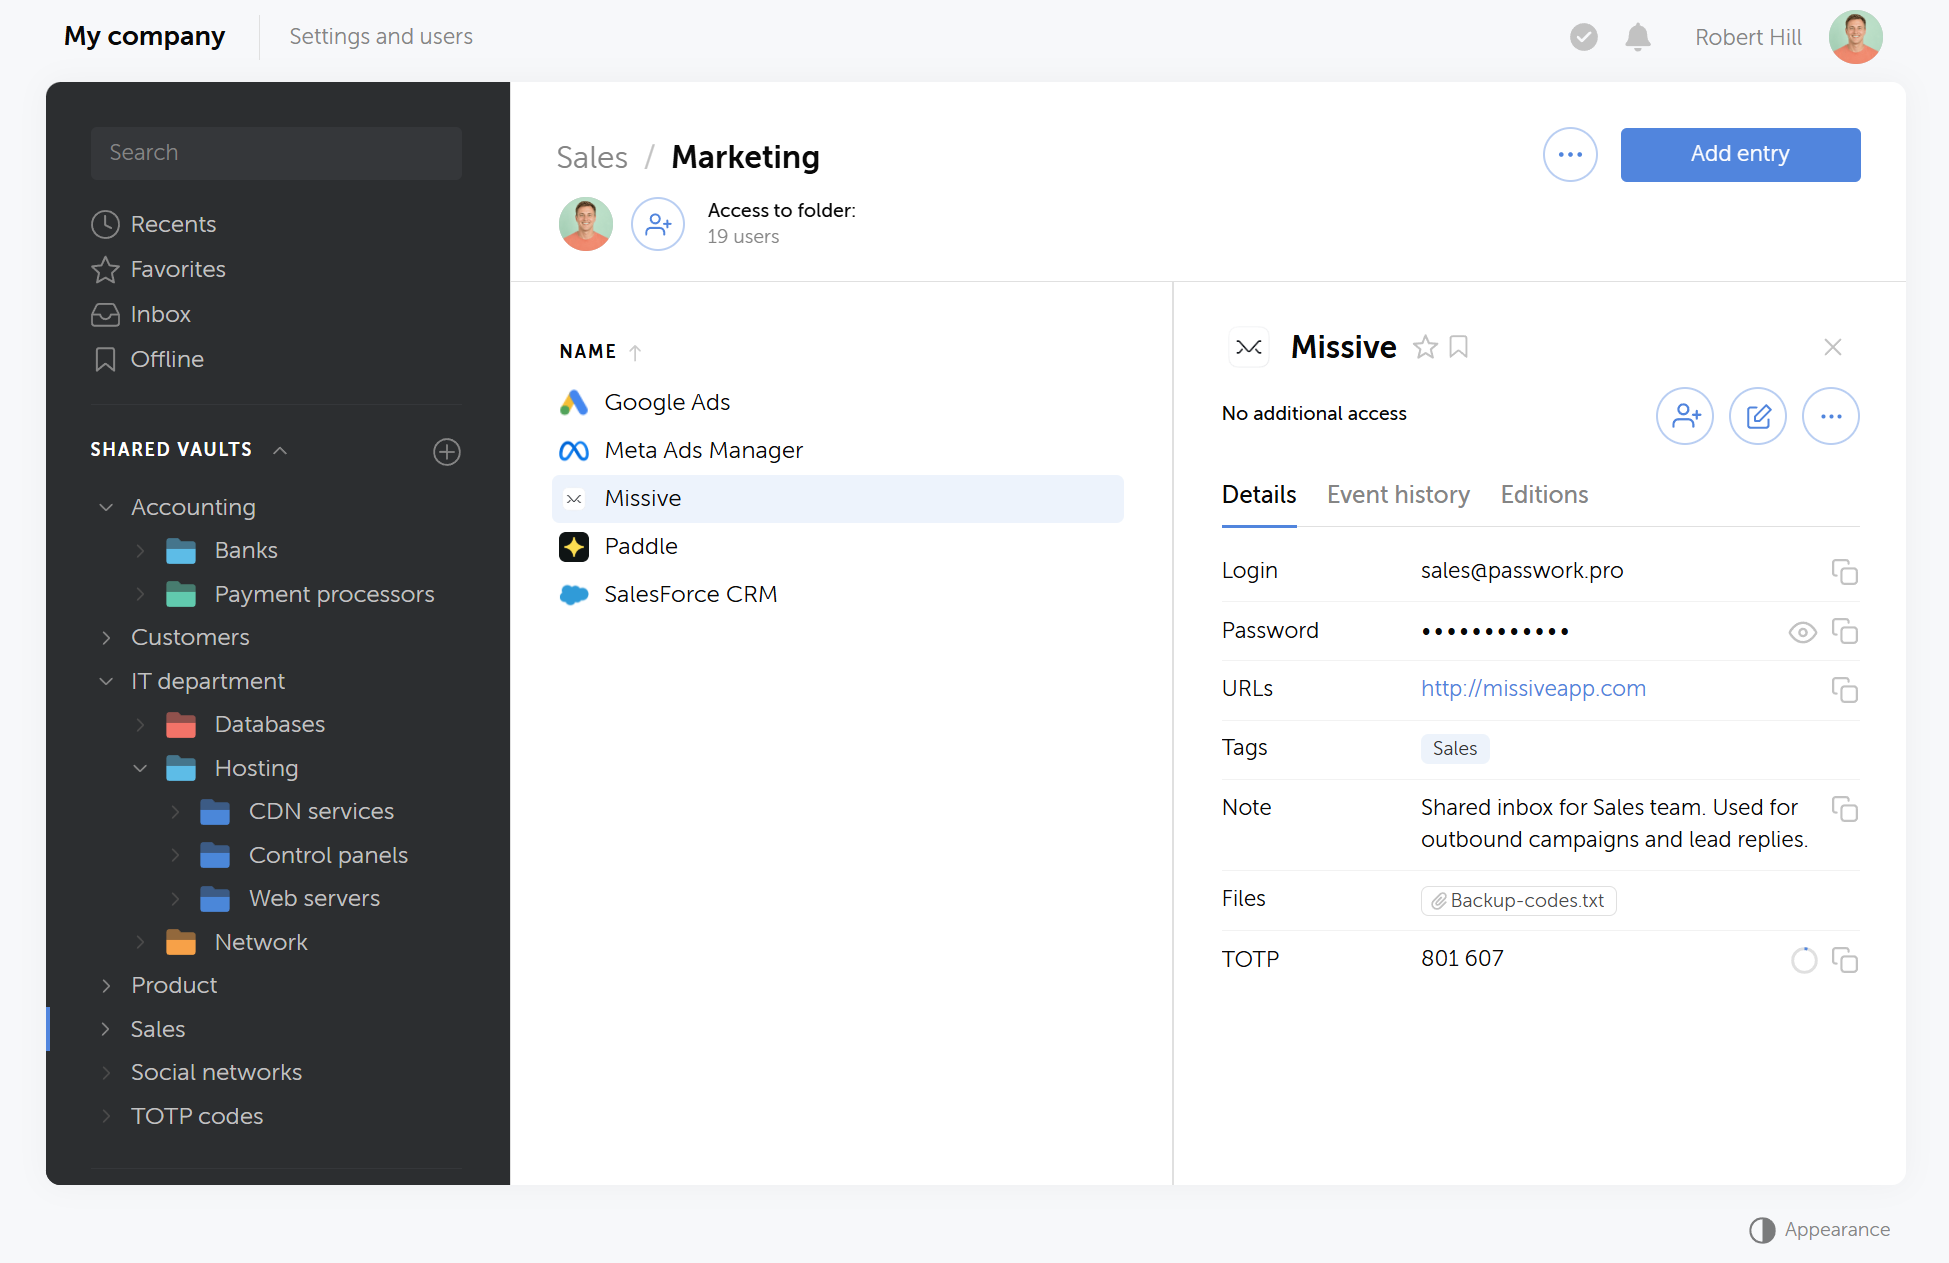Collapse the Accounting vault
This screenshot has width=1949, height=1263.
pos(106,508)
